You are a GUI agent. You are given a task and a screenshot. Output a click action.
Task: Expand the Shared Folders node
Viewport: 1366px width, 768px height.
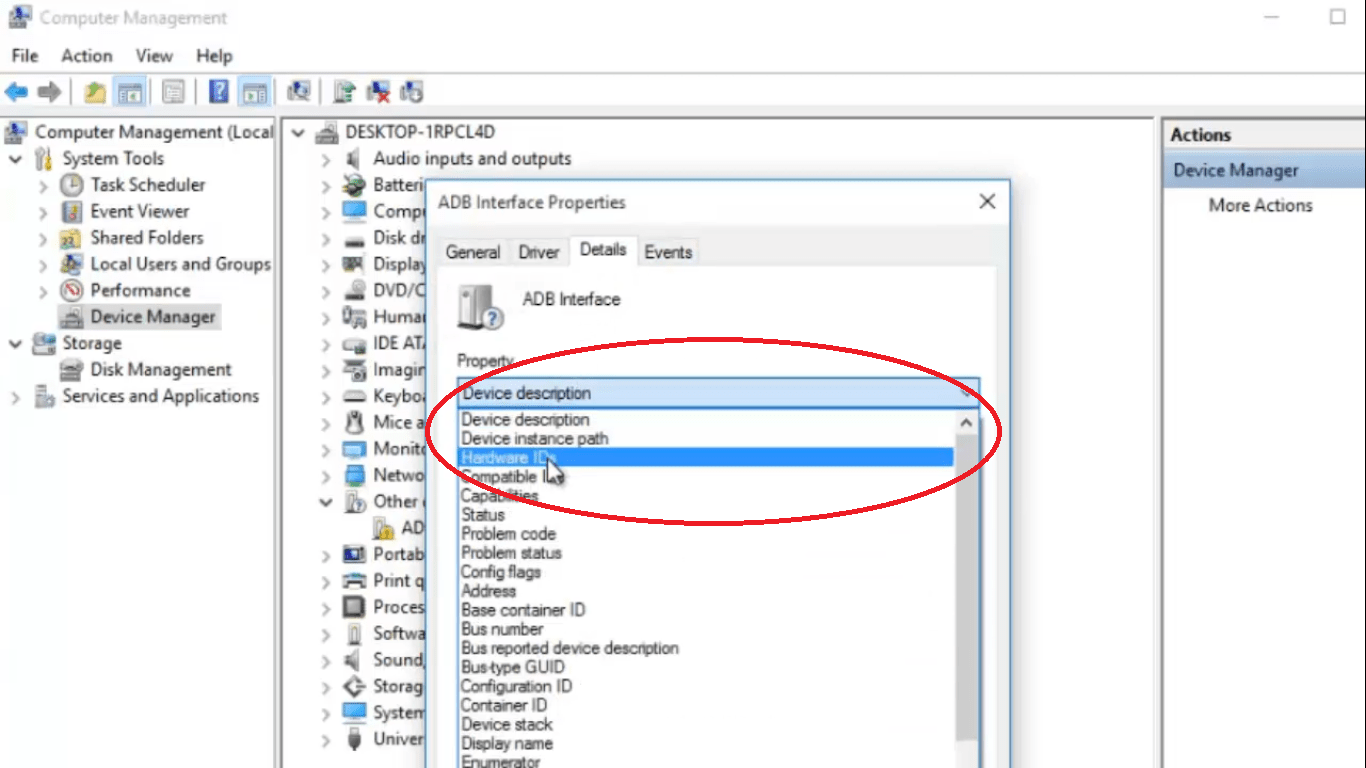point(43,239)
